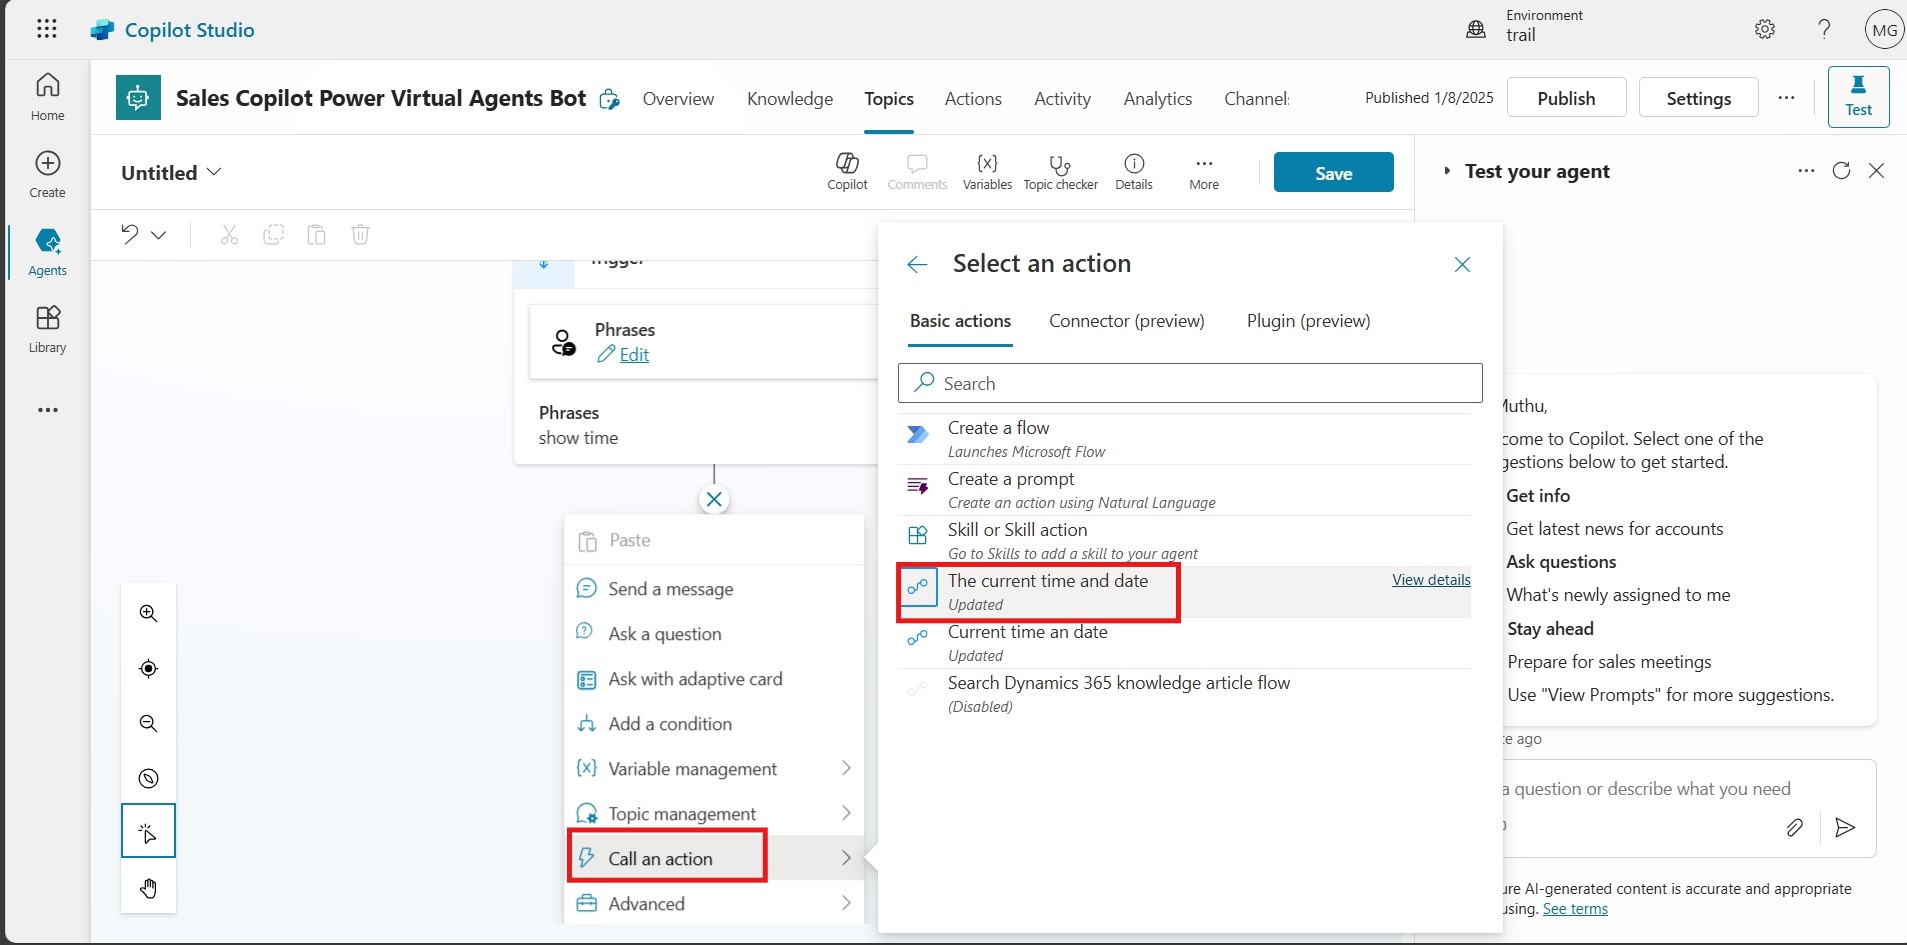Viewport: 1907px width, 945px height.
Task: Click the undo arrow icon
Action: tap(130, 235)
